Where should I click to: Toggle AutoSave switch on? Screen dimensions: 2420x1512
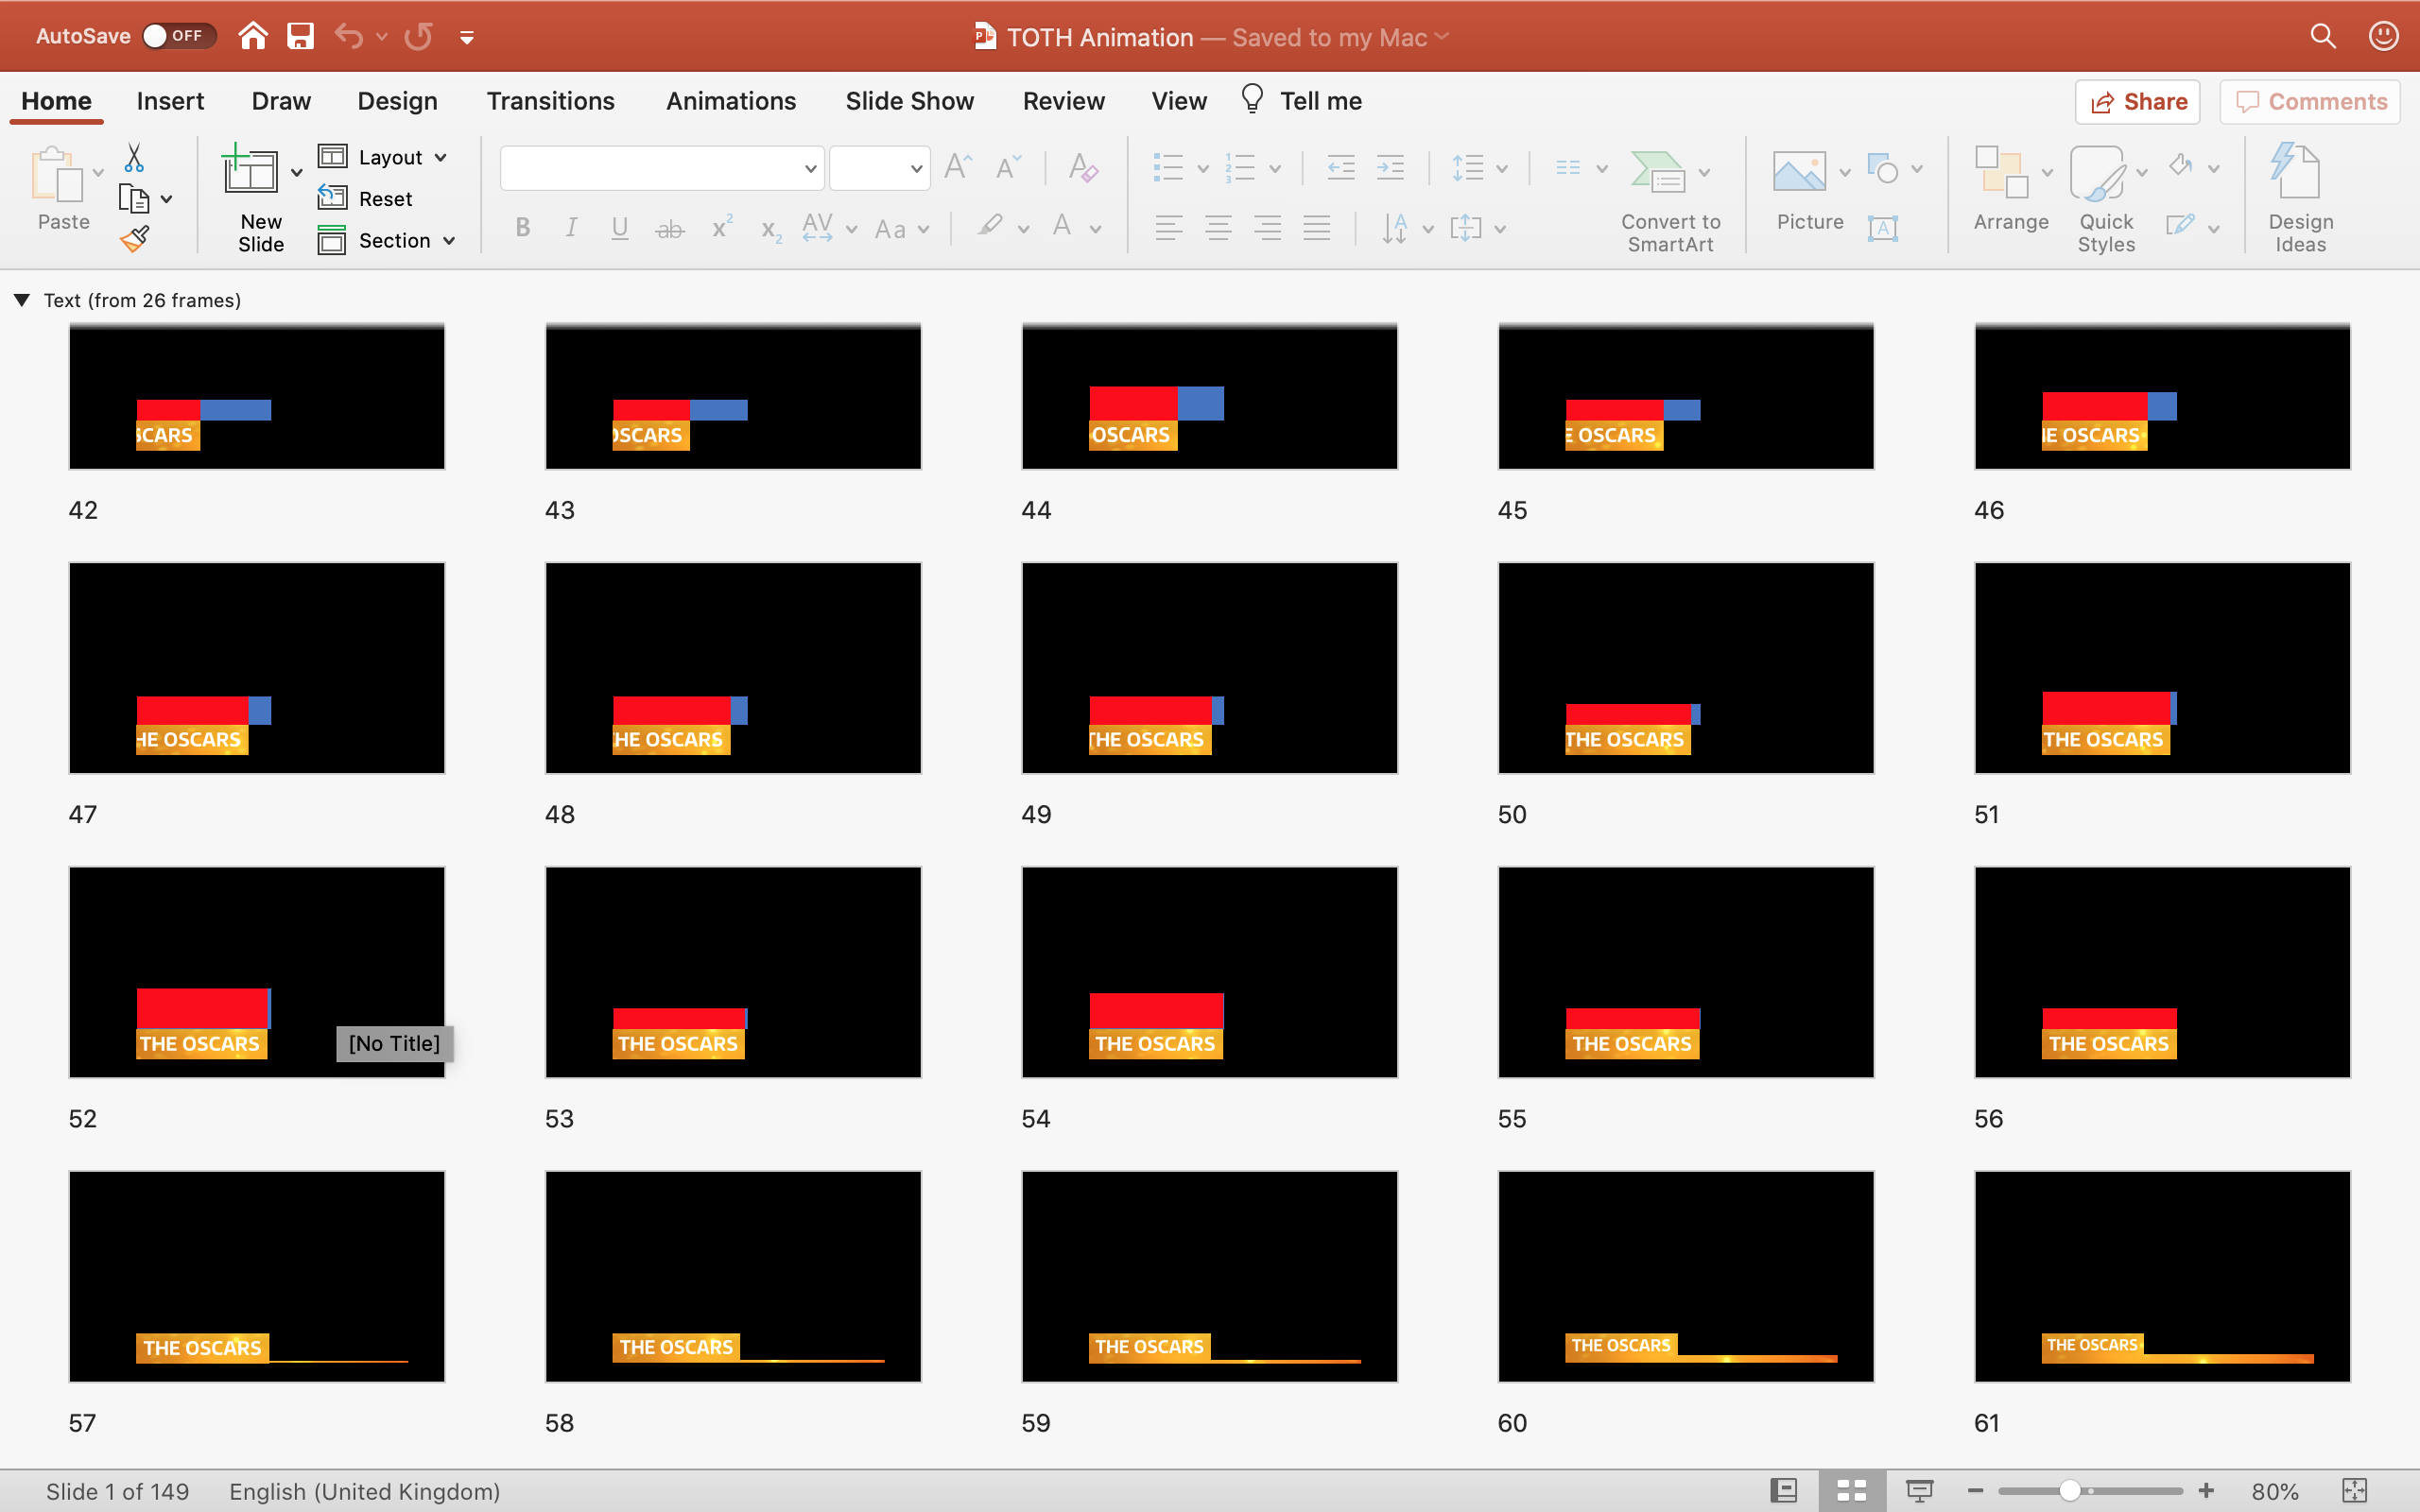(177, 36)
